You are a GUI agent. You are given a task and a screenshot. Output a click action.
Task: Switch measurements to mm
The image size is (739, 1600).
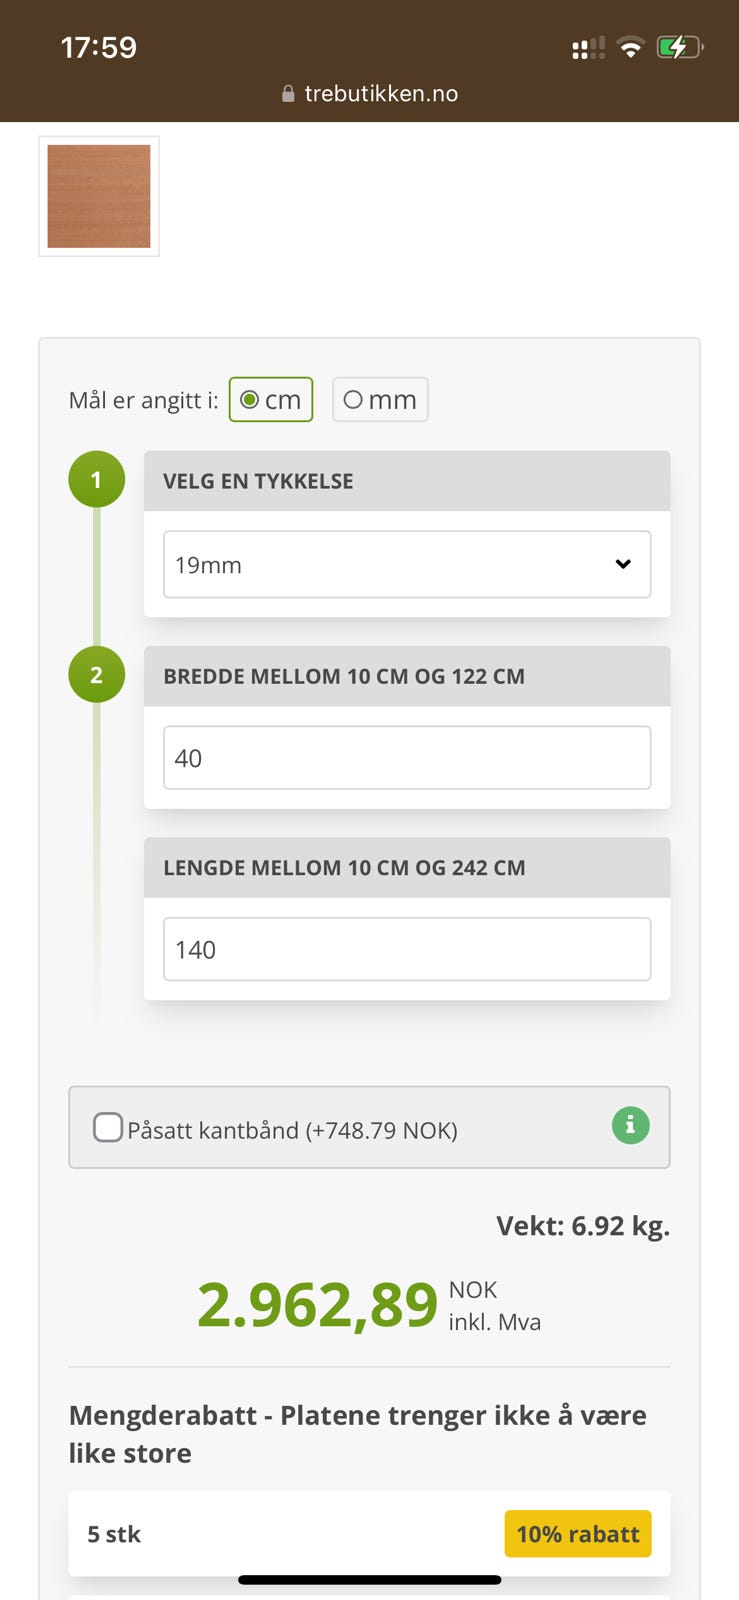353,399
